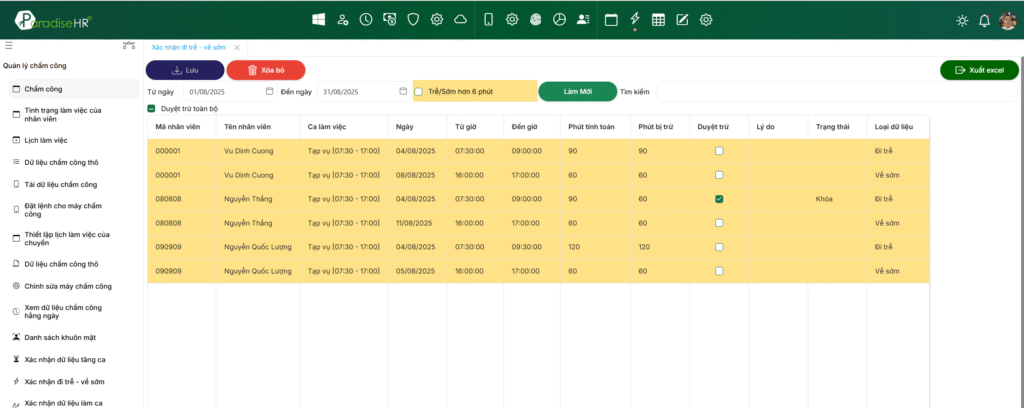This screenshot has width=1024, height=408.
Task: Toggle the Duyệt trừ toàn bộ checkbox
Action: (150, 109)
